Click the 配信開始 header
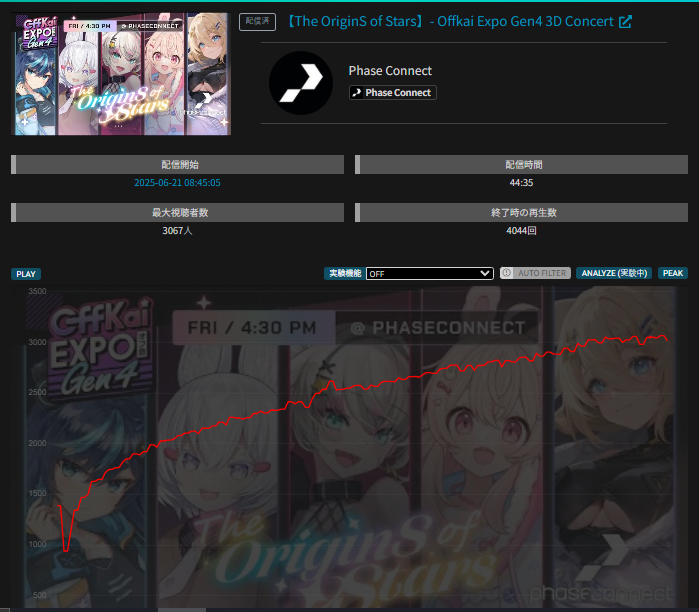Screen dimensions: 699x612 coord(177,164)
